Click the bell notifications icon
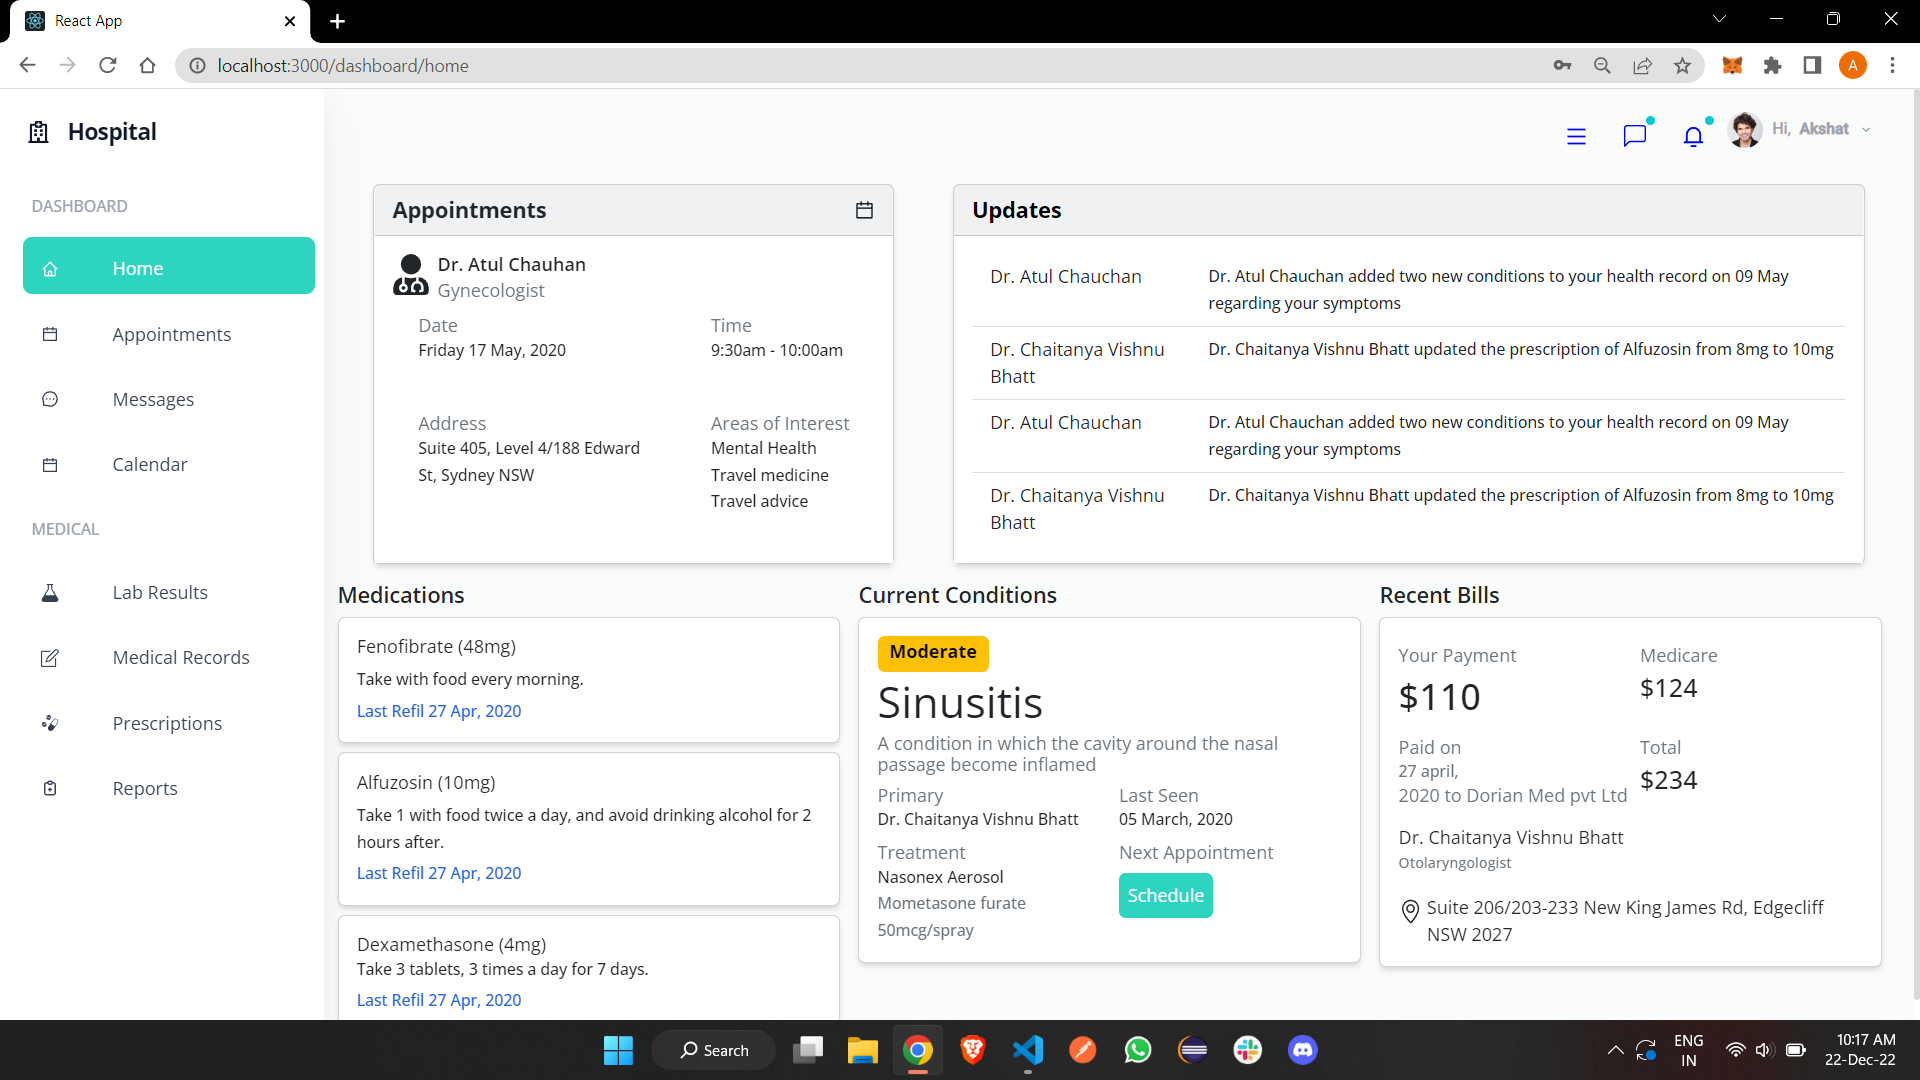This screenshot has height=1080, width=1920. click(1694, 136)
